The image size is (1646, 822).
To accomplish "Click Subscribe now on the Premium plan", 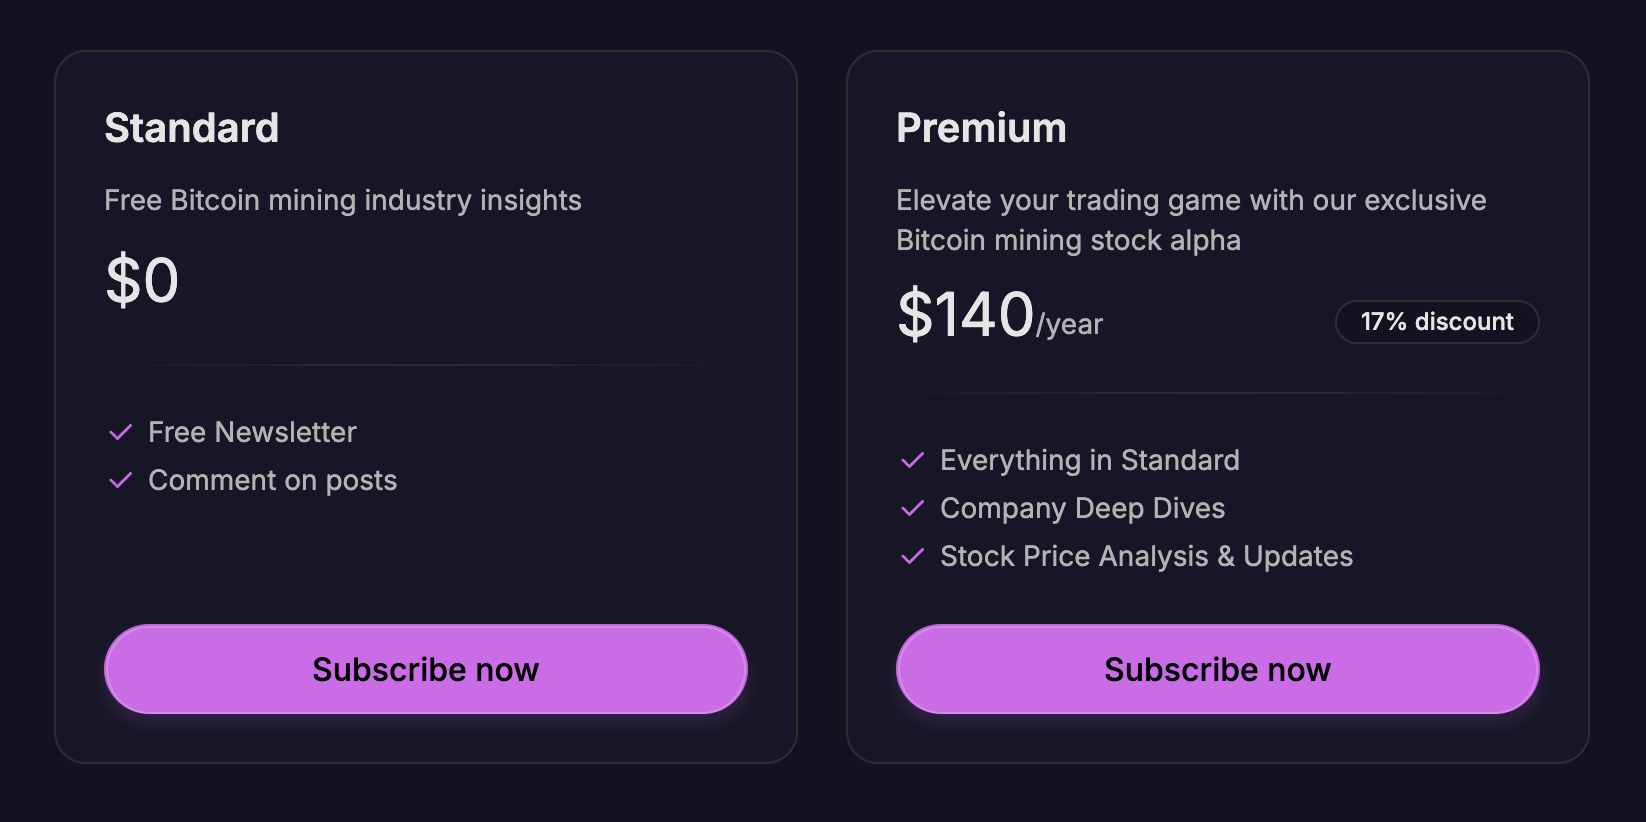I will coord(1217,669).
